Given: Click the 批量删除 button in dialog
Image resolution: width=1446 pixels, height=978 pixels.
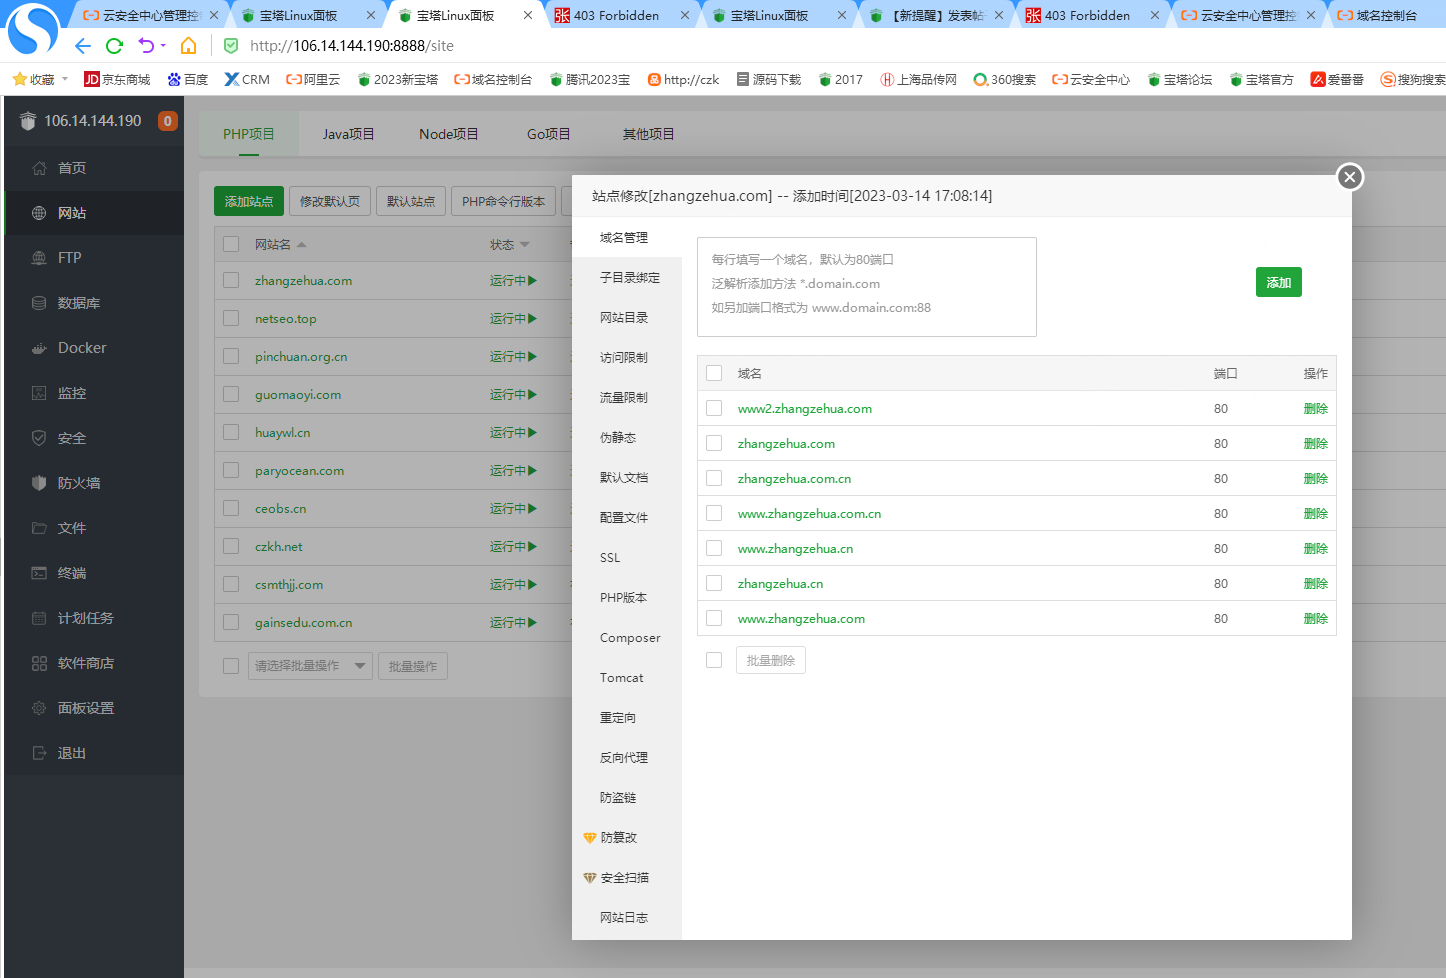Looking at the screenshot, I should (771, 660).
